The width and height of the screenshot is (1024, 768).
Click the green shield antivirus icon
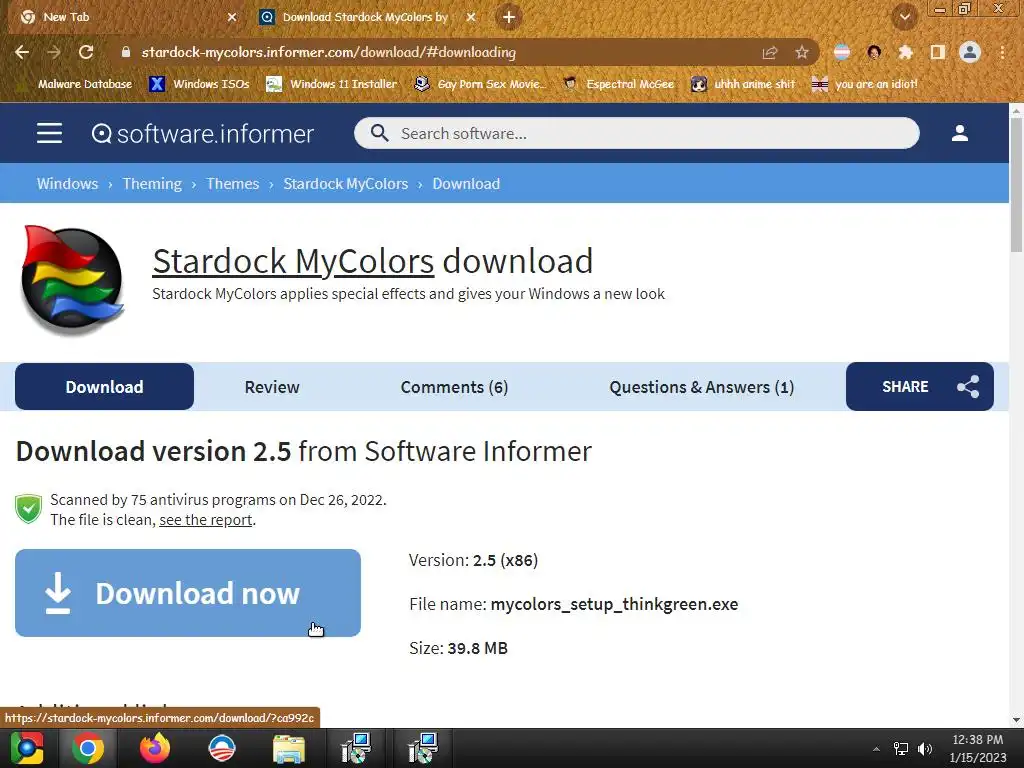point(29,509)
